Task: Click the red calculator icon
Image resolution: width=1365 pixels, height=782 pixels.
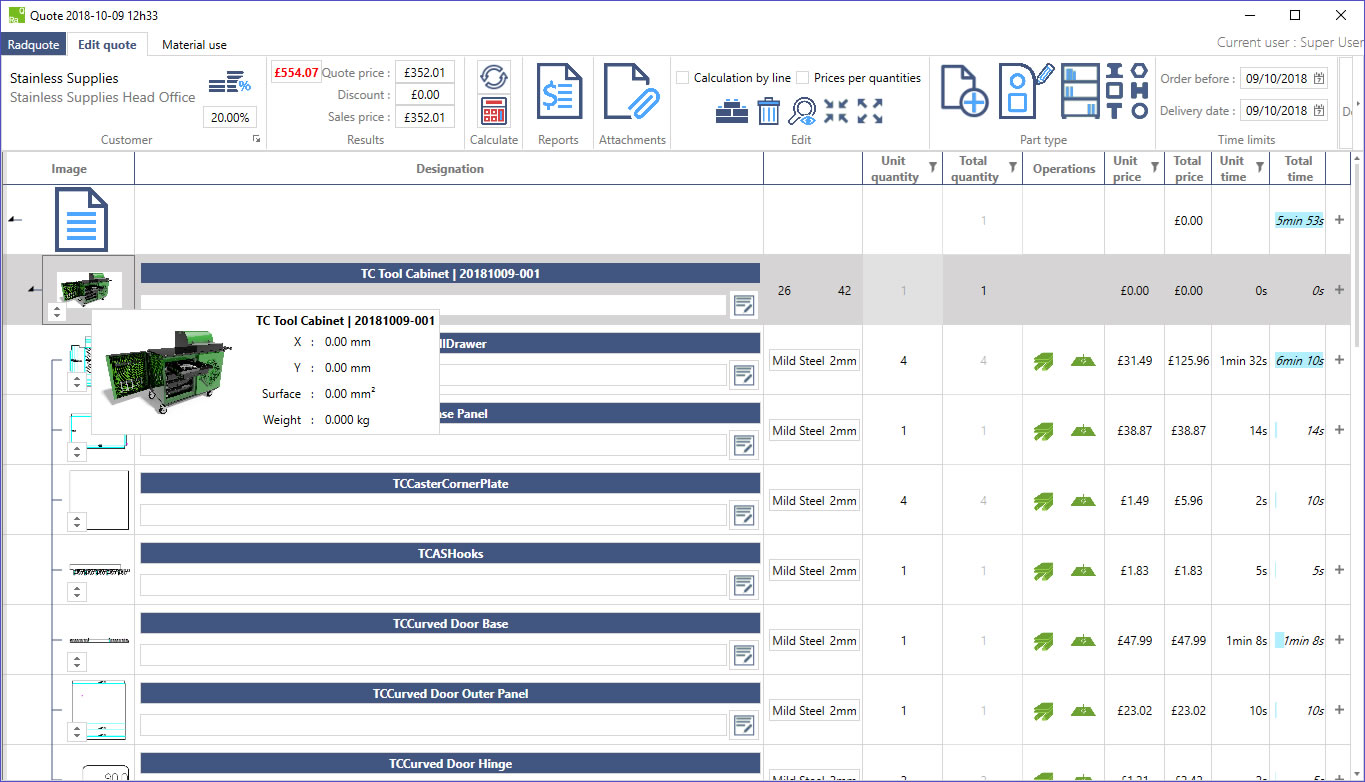Action: click(x=494, y=110)
